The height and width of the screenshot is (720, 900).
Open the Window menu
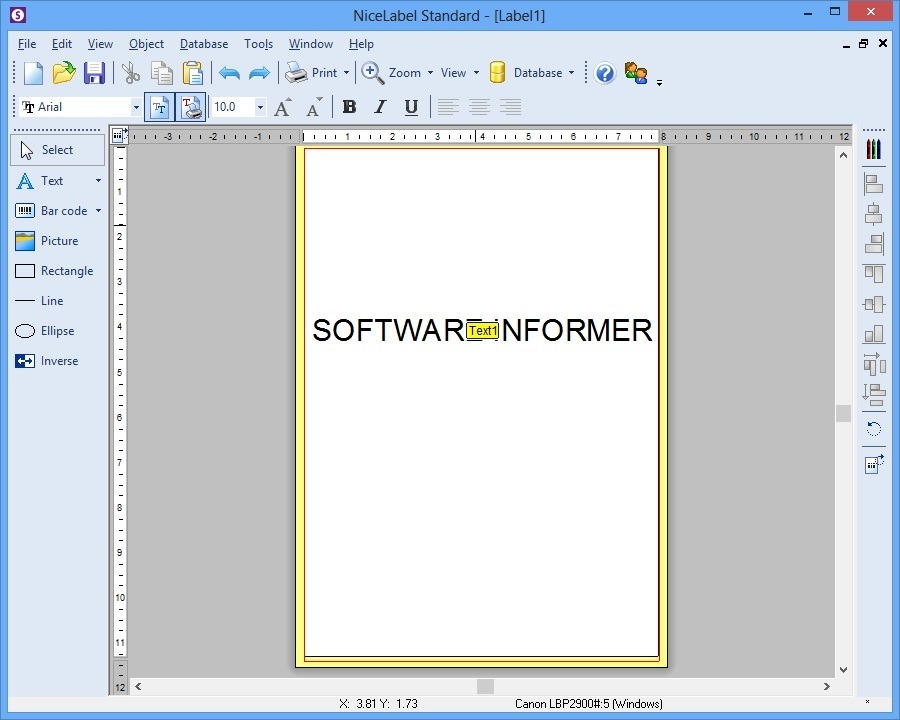(311, 44)
